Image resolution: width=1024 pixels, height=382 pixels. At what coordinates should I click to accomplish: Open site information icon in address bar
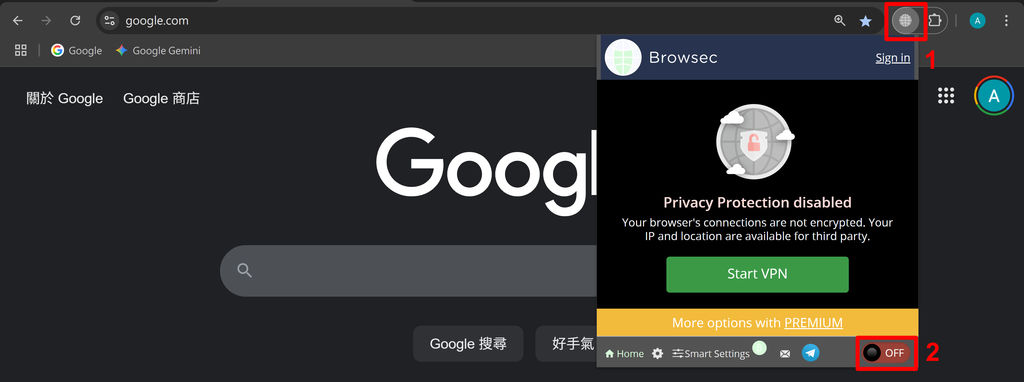(110, 20)
